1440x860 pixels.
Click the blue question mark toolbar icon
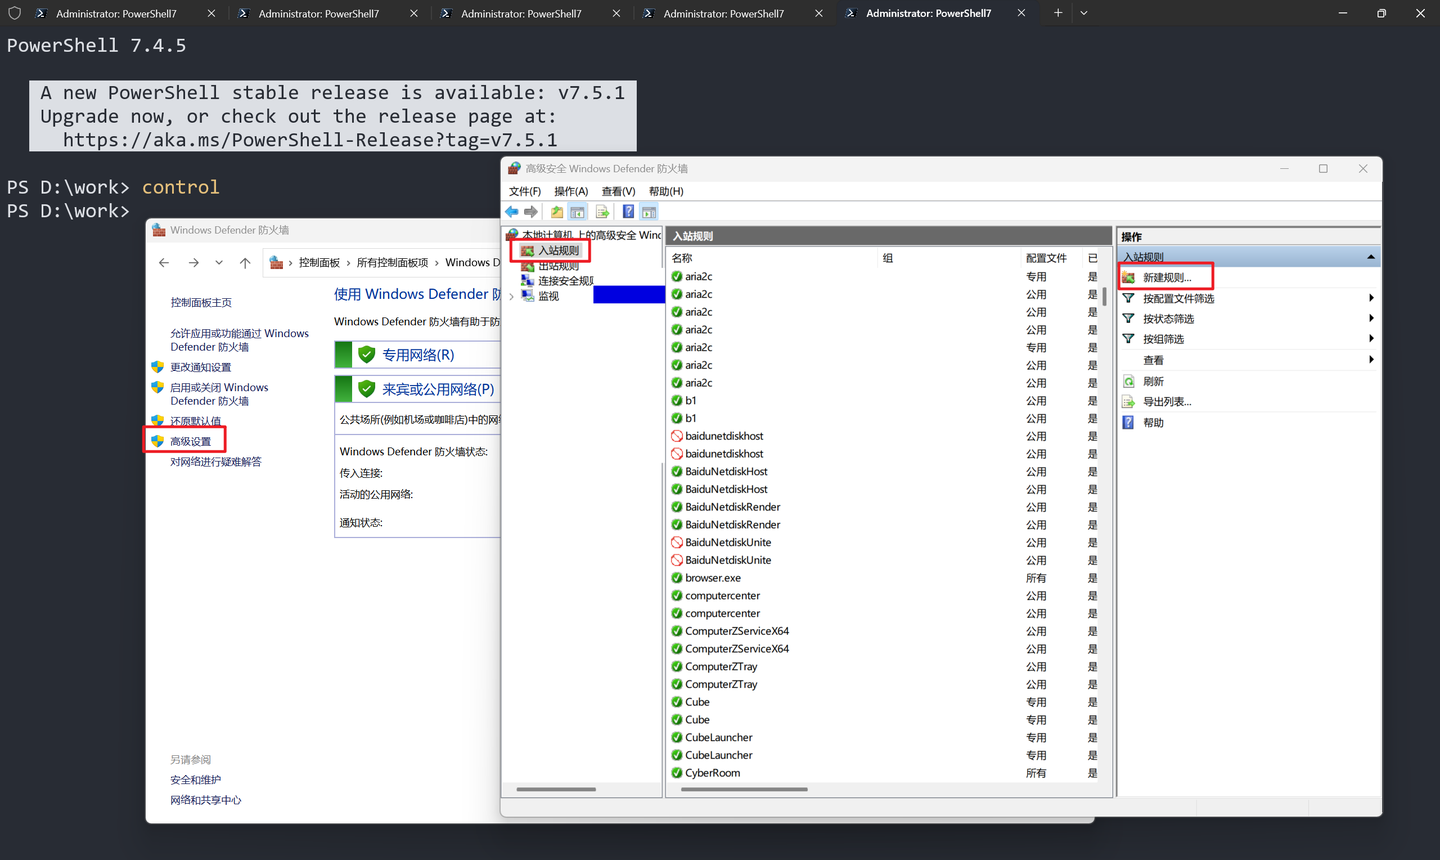click(x=628, y=212)
